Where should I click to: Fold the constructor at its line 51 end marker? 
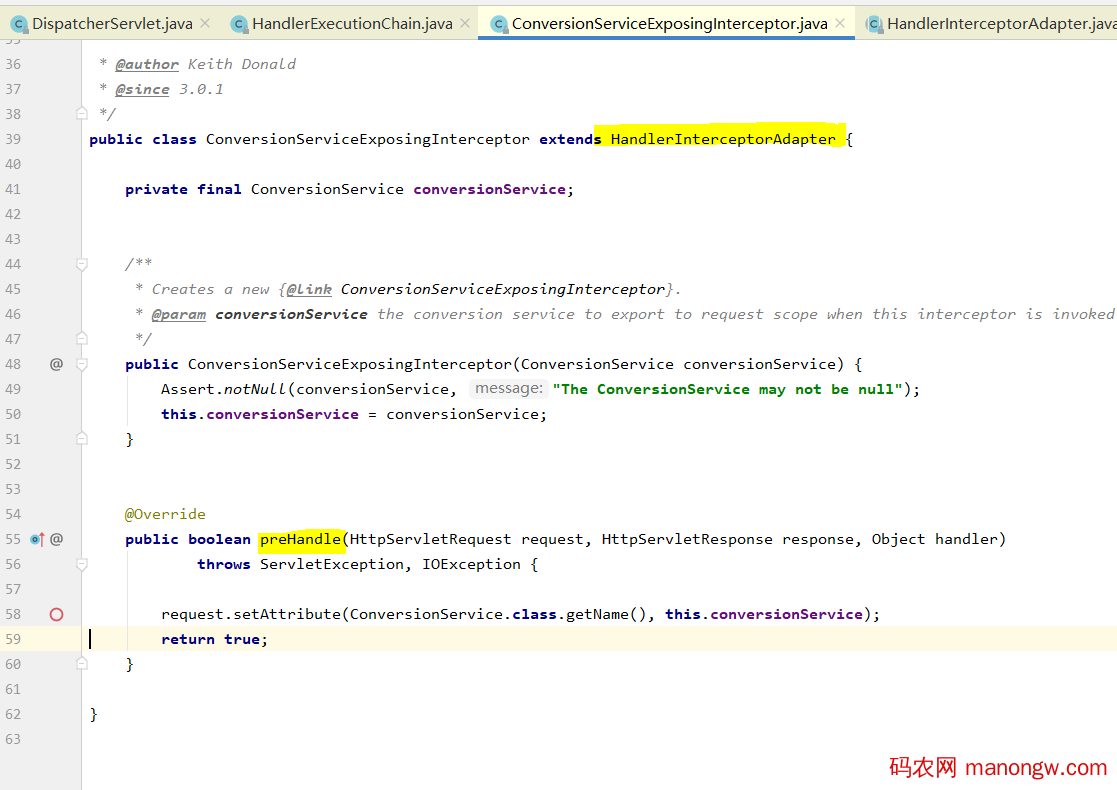(82, 439)
